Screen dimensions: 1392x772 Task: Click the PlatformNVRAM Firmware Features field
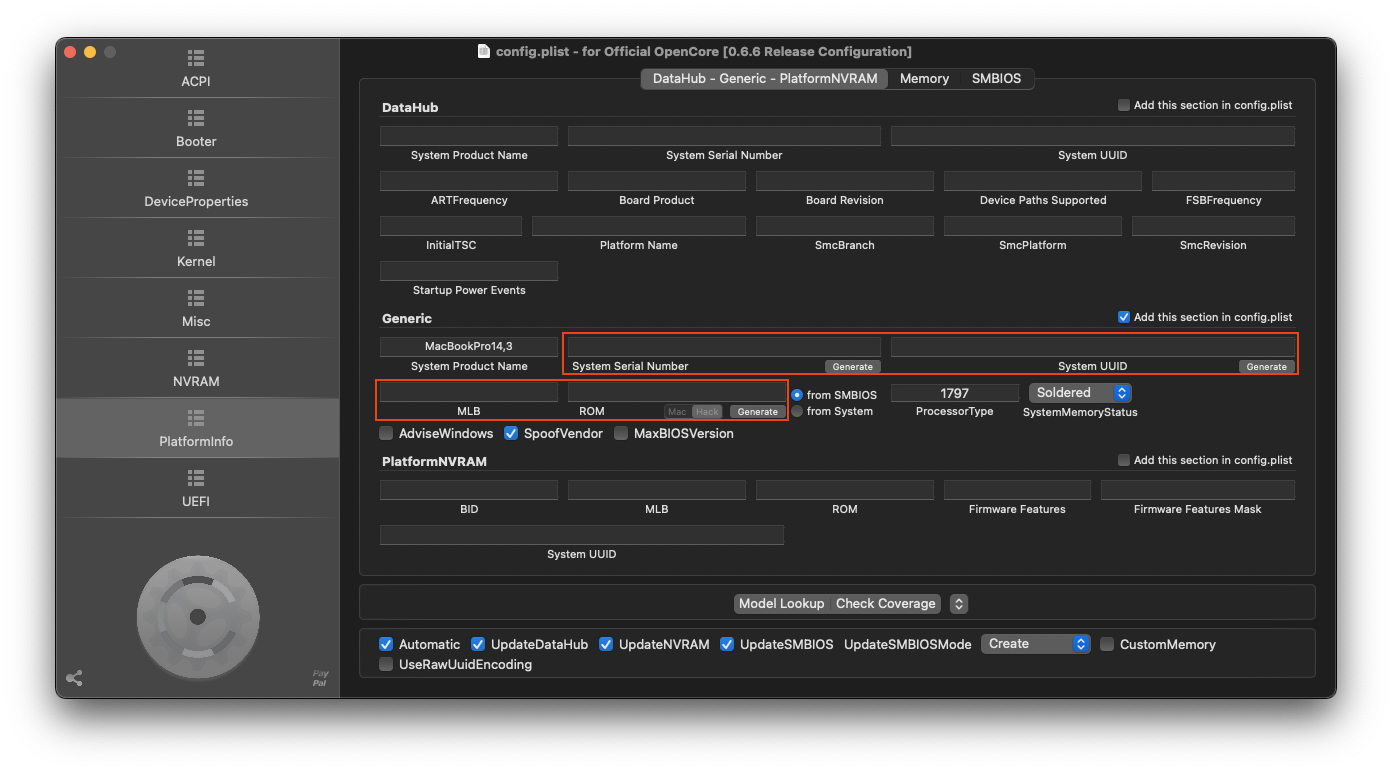click(x=1017, y=490)
